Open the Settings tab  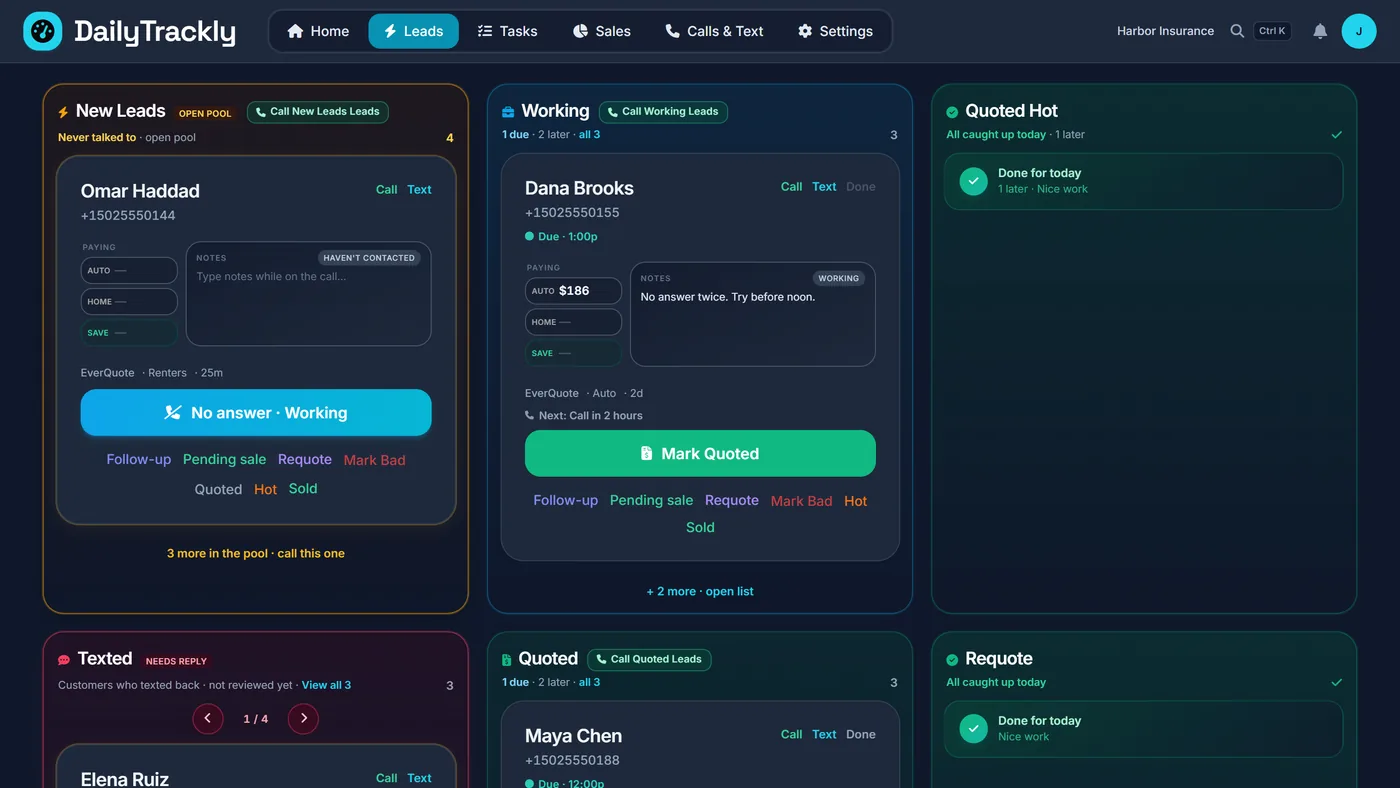point(835,31)
